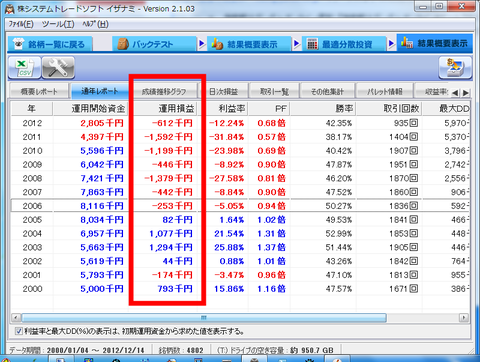Screen dimensions: 480x362
Task: Open the ﾌｧｲﾙ(F) menu
Action: 21,24
